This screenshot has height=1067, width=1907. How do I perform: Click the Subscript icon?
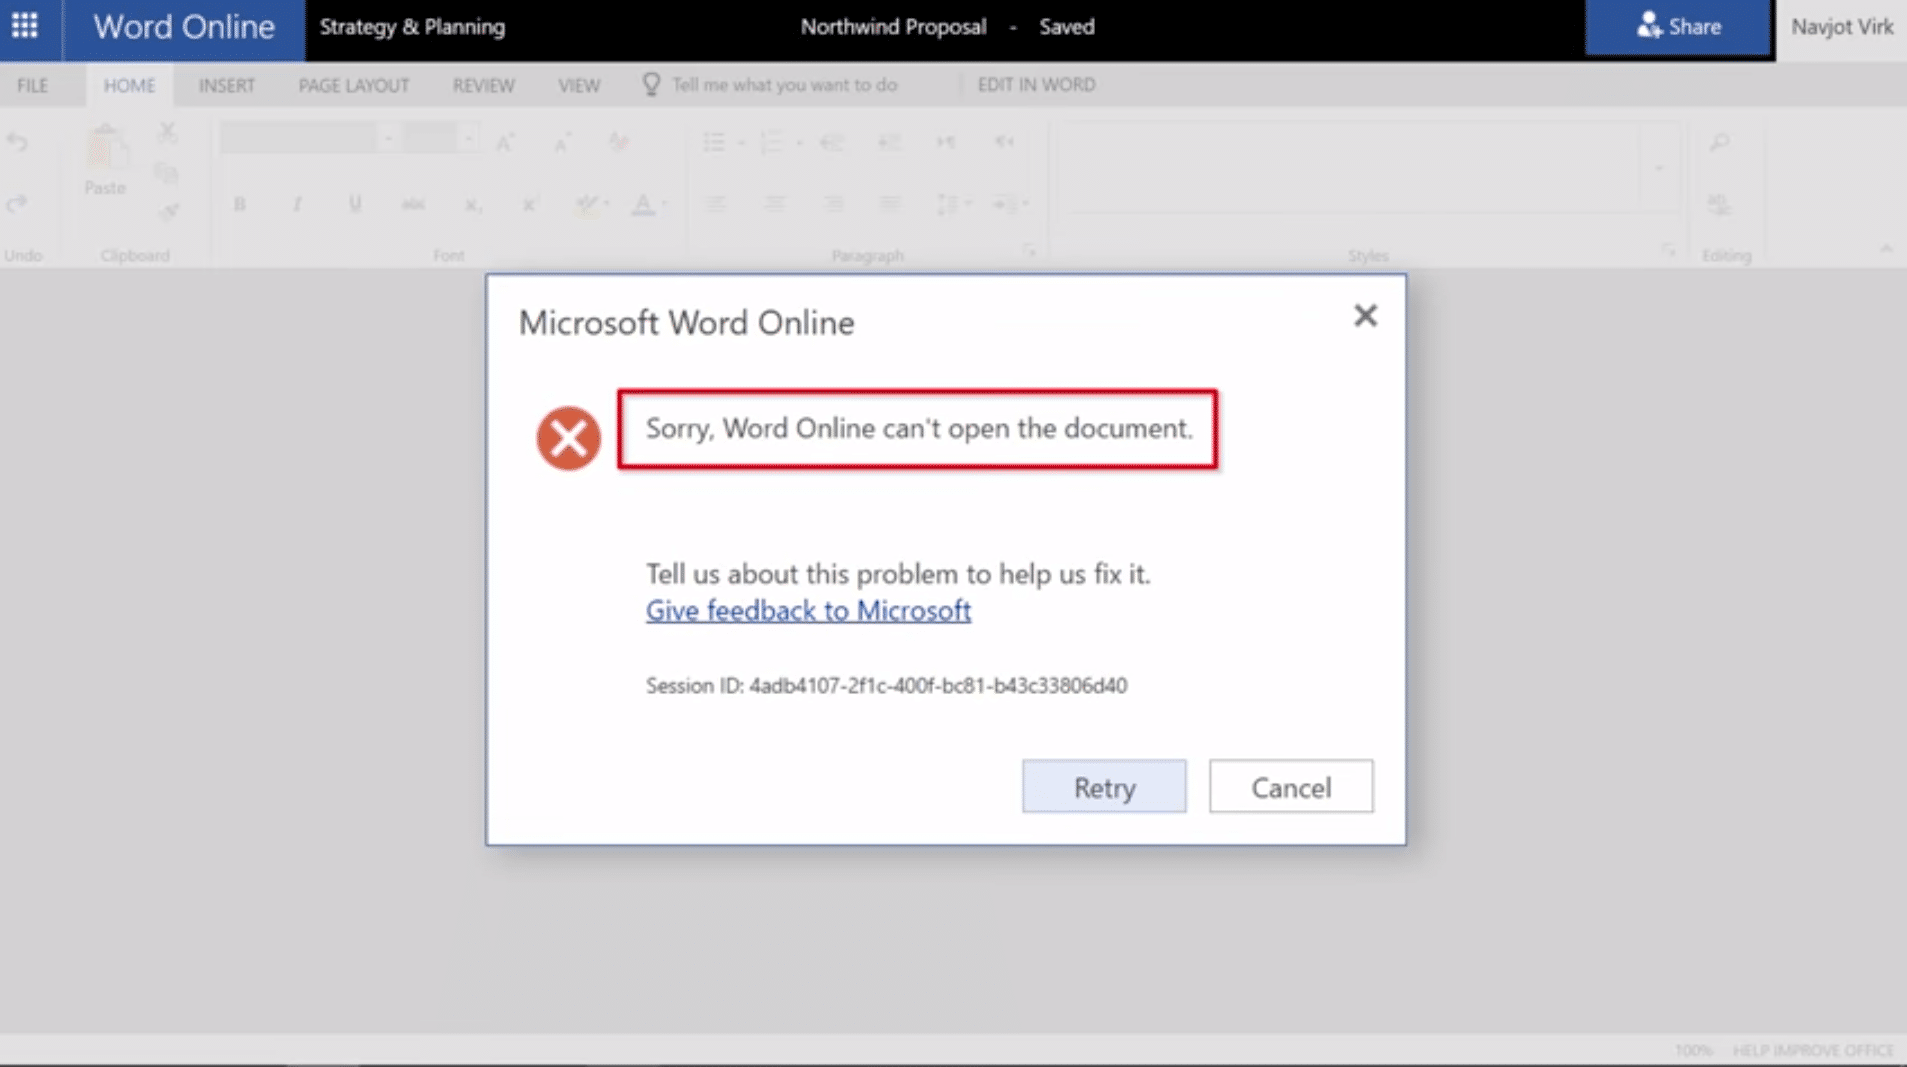point(472,204)
